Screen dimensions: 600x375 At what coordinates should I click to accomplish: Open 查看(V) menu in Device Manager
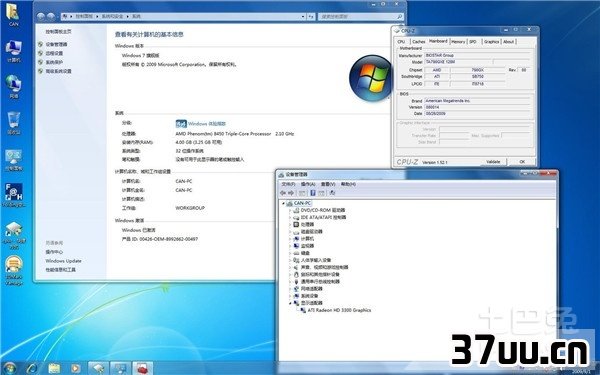[328, 184]
